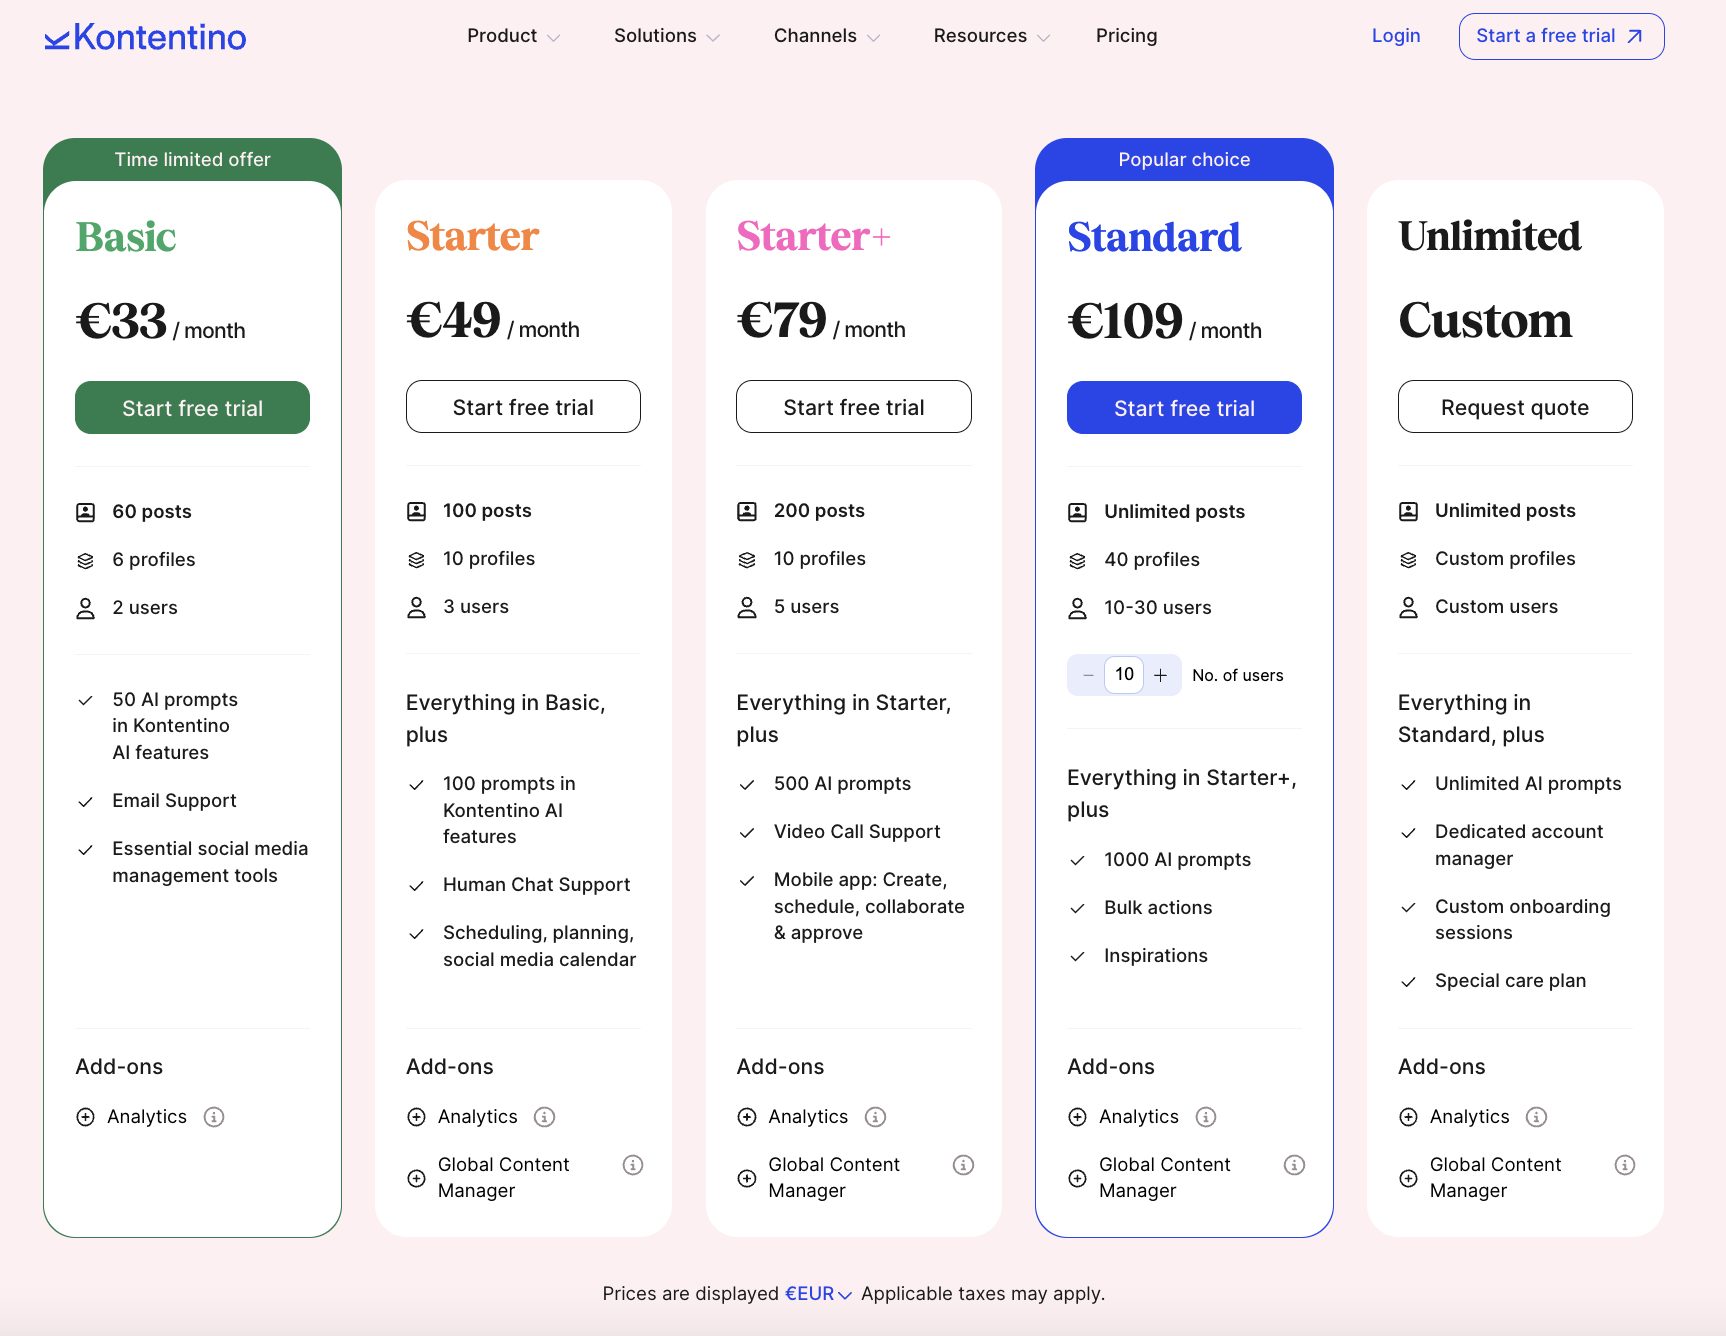Screen dimensions: 1726x1336
Task: Increase the Standard number of users
Action: pyautogui.click(x=1161, y=675)
